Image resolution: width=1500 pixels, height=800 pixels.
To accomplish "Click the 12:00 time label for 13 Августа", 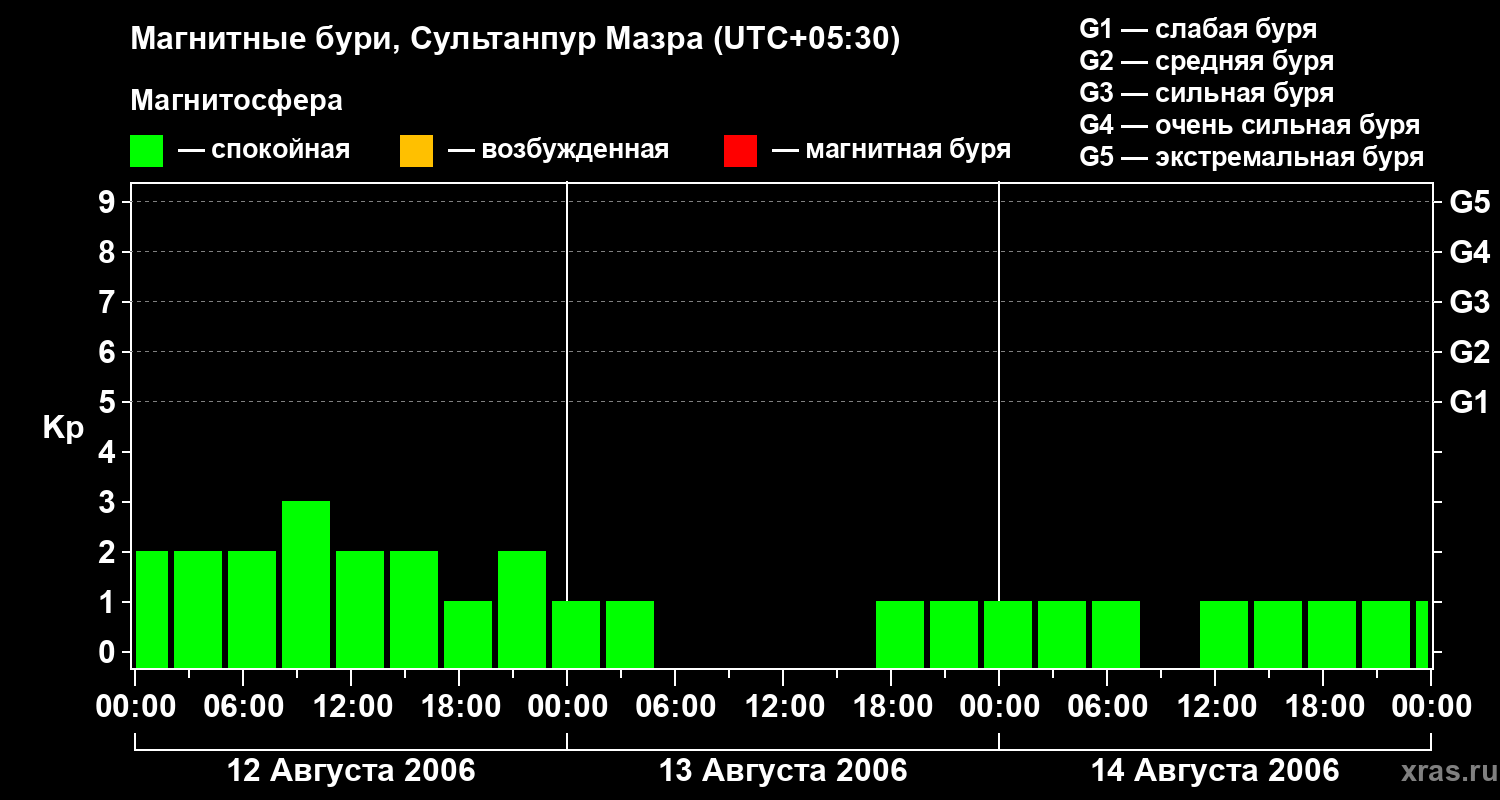I will pos(784,707).
